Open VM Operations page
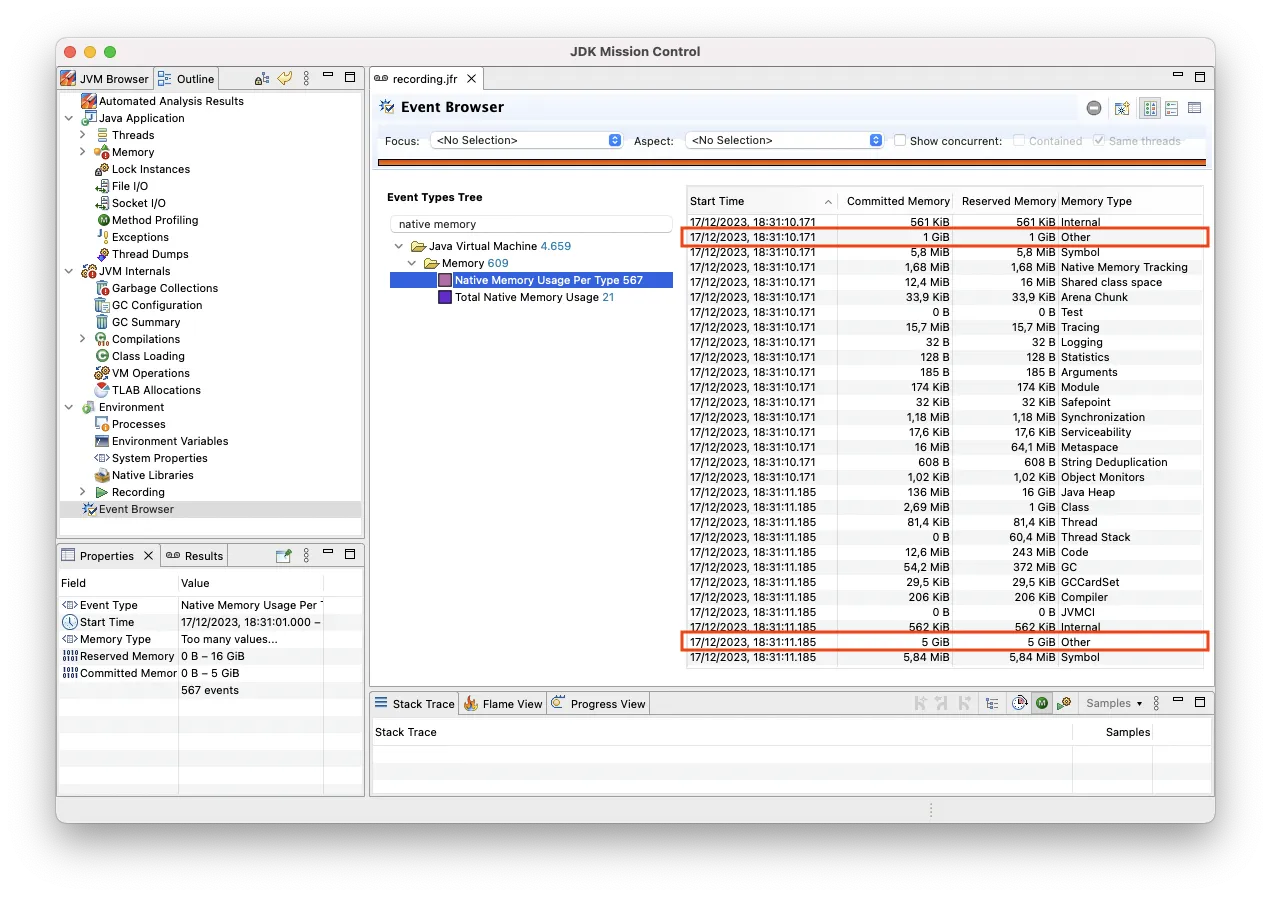Image resolution: width=1271 pixels, height=897 pixels. [x=150, y=373]
